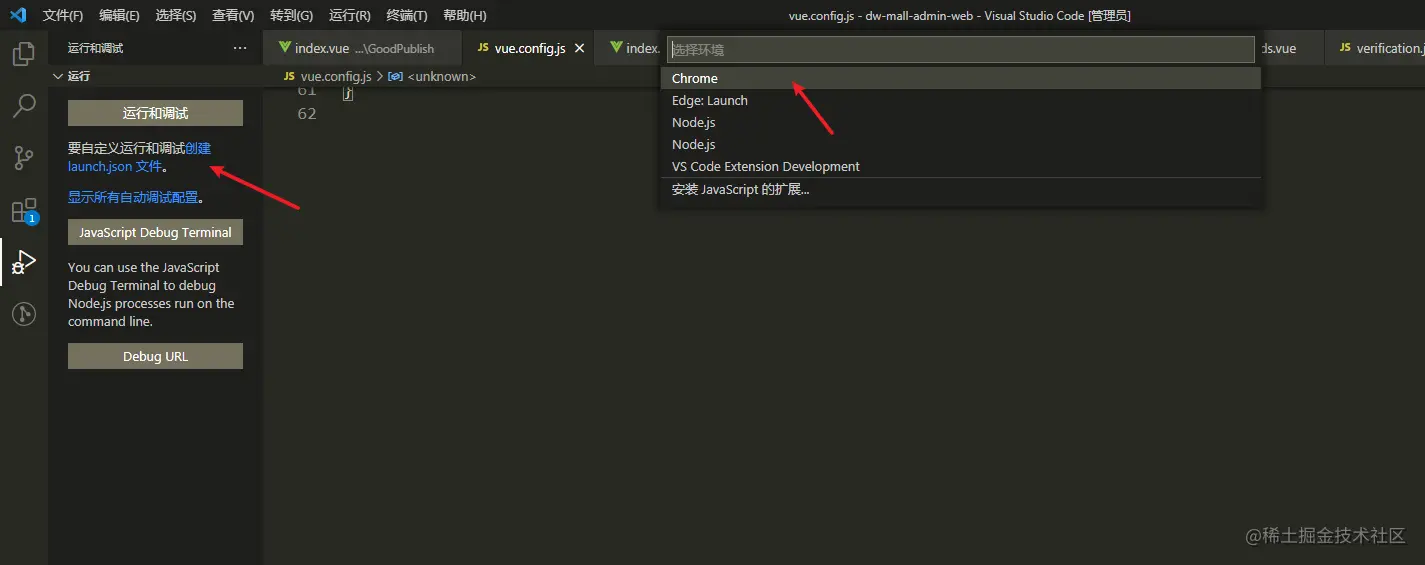Open the Run and Debug panel more actions (…)
The width and height of the screenshot is (1425, 565).
(239, 48)
